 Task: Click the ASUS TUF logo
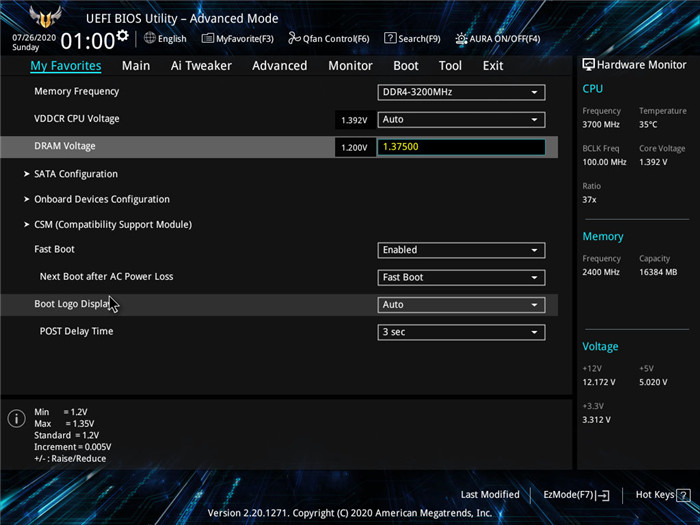click(x=45, y=17)
